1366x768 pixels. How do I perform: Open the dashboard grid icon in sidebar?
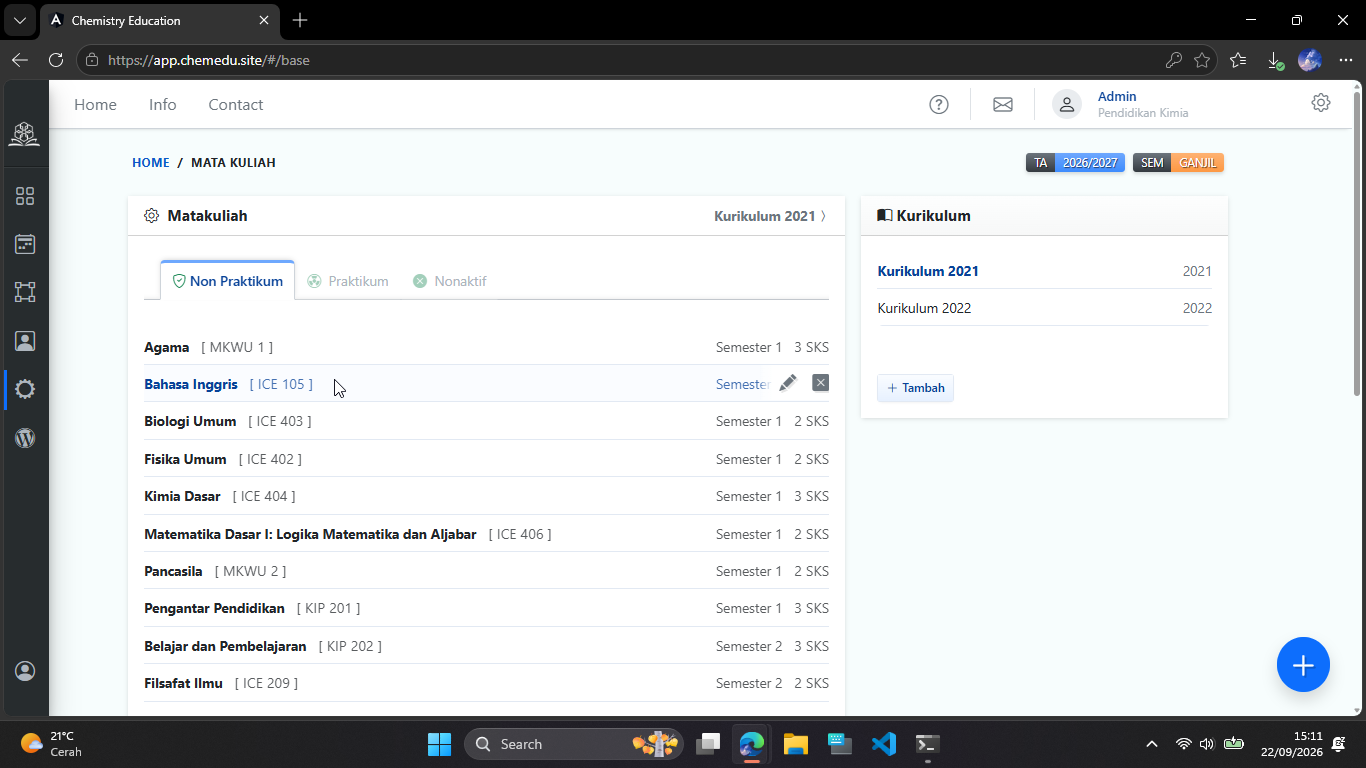(x=25, y=196)
